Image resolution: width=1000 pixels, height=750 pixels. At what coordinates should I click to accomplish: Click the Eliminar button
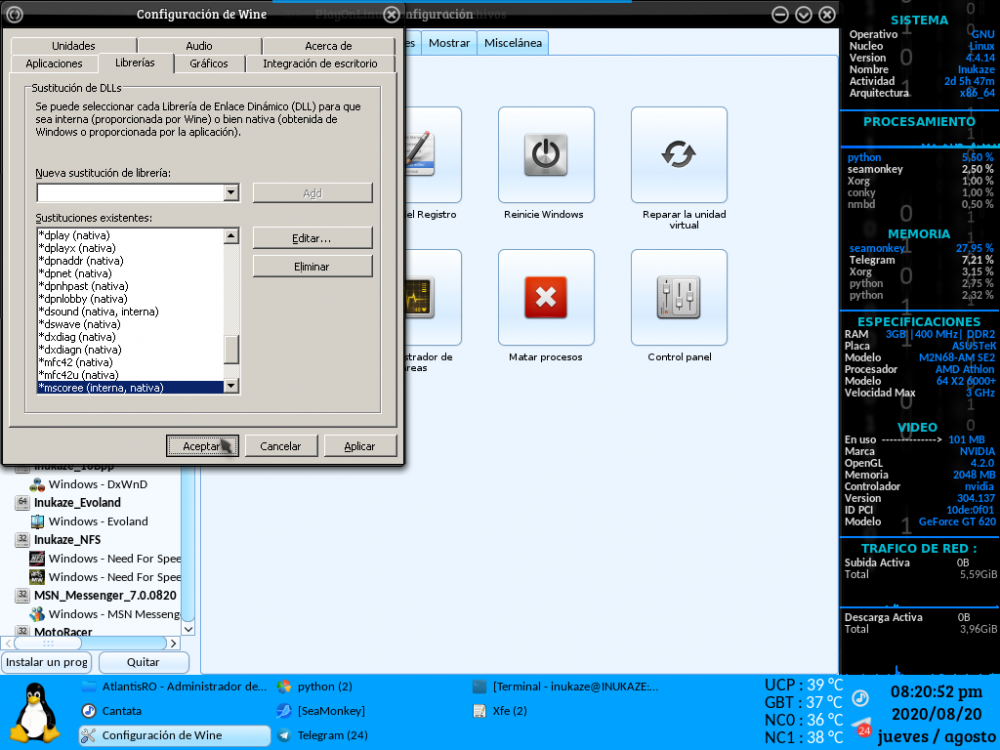pos(312,266)
